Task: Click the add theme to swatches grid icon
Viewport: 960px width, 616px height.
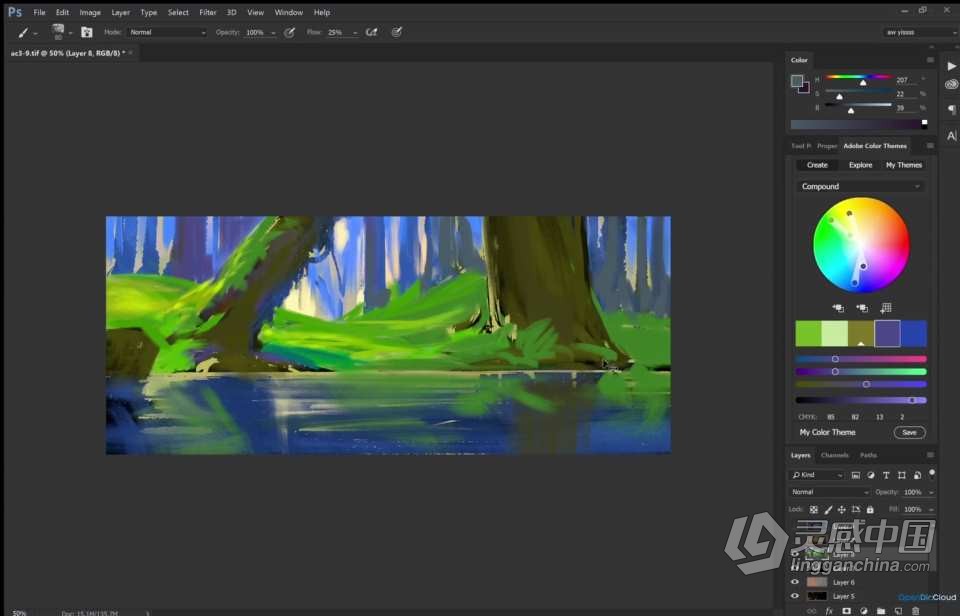Action: tap(885, 308)
